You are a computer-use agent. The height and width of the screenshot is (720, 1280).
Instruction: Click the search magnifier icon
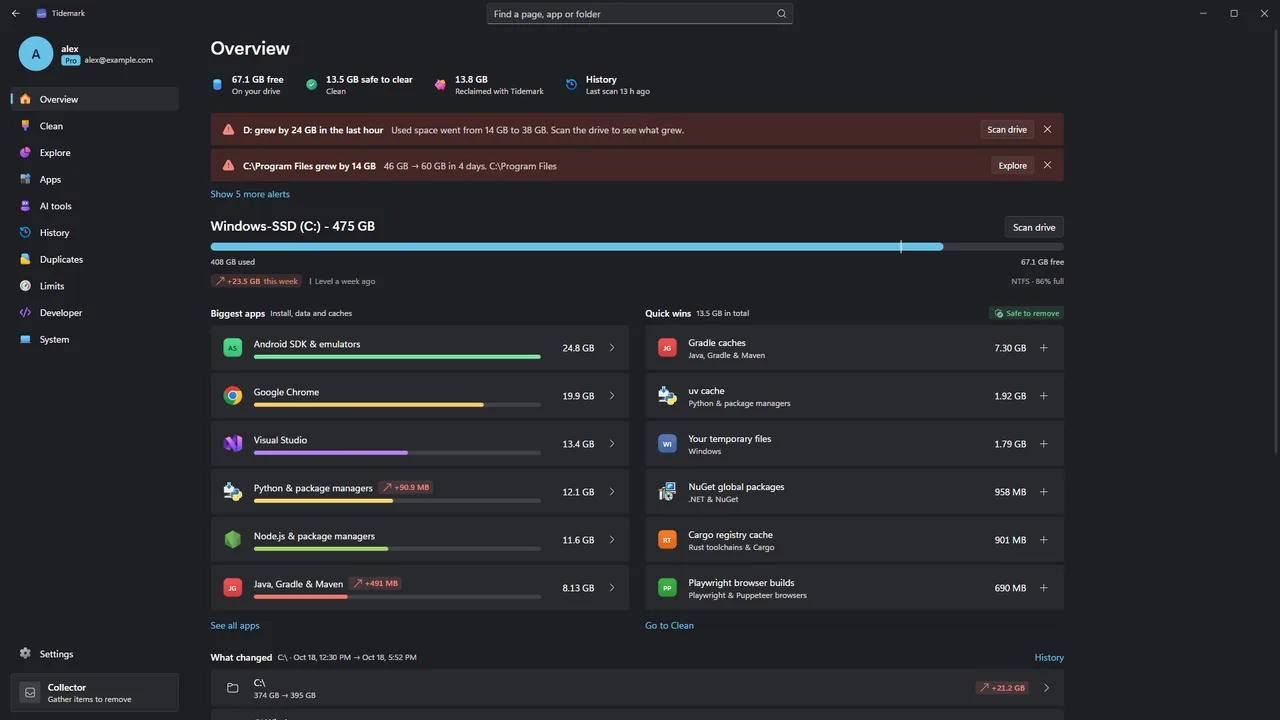(x=781, y=14)
